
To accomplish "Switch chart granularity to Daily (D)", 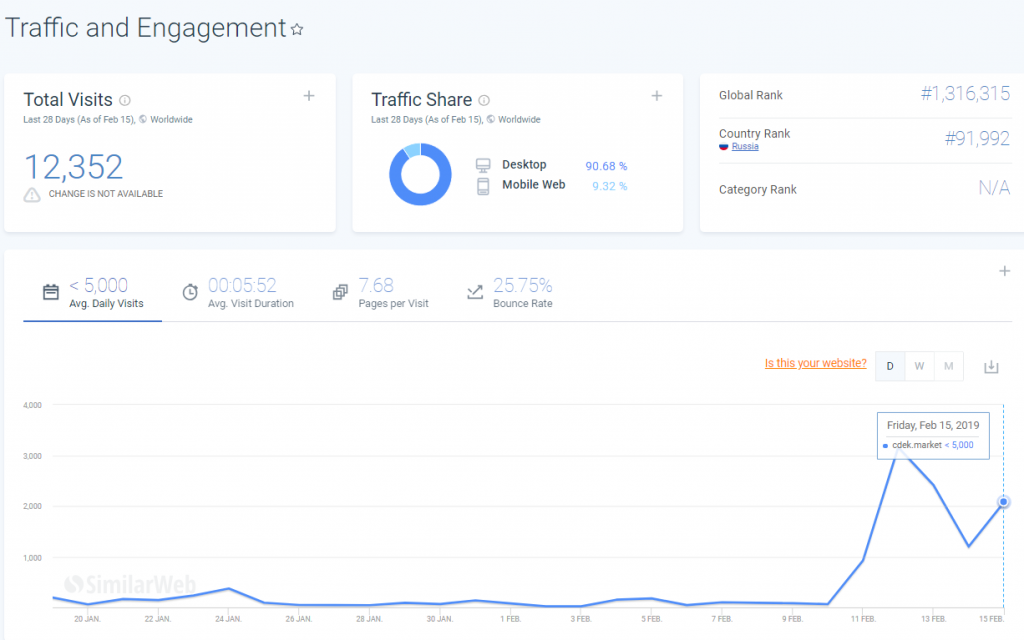I will [890, 367].
